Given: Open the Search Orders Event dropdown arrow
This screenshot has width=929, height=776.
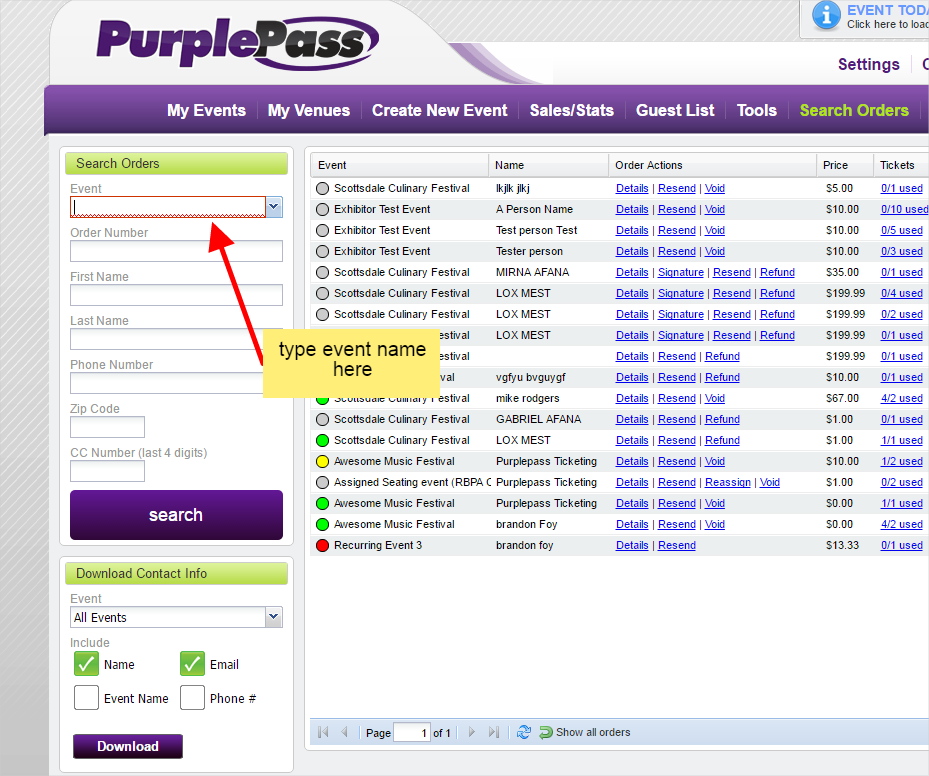Looking at the screenshot, I should pos(274,207).
